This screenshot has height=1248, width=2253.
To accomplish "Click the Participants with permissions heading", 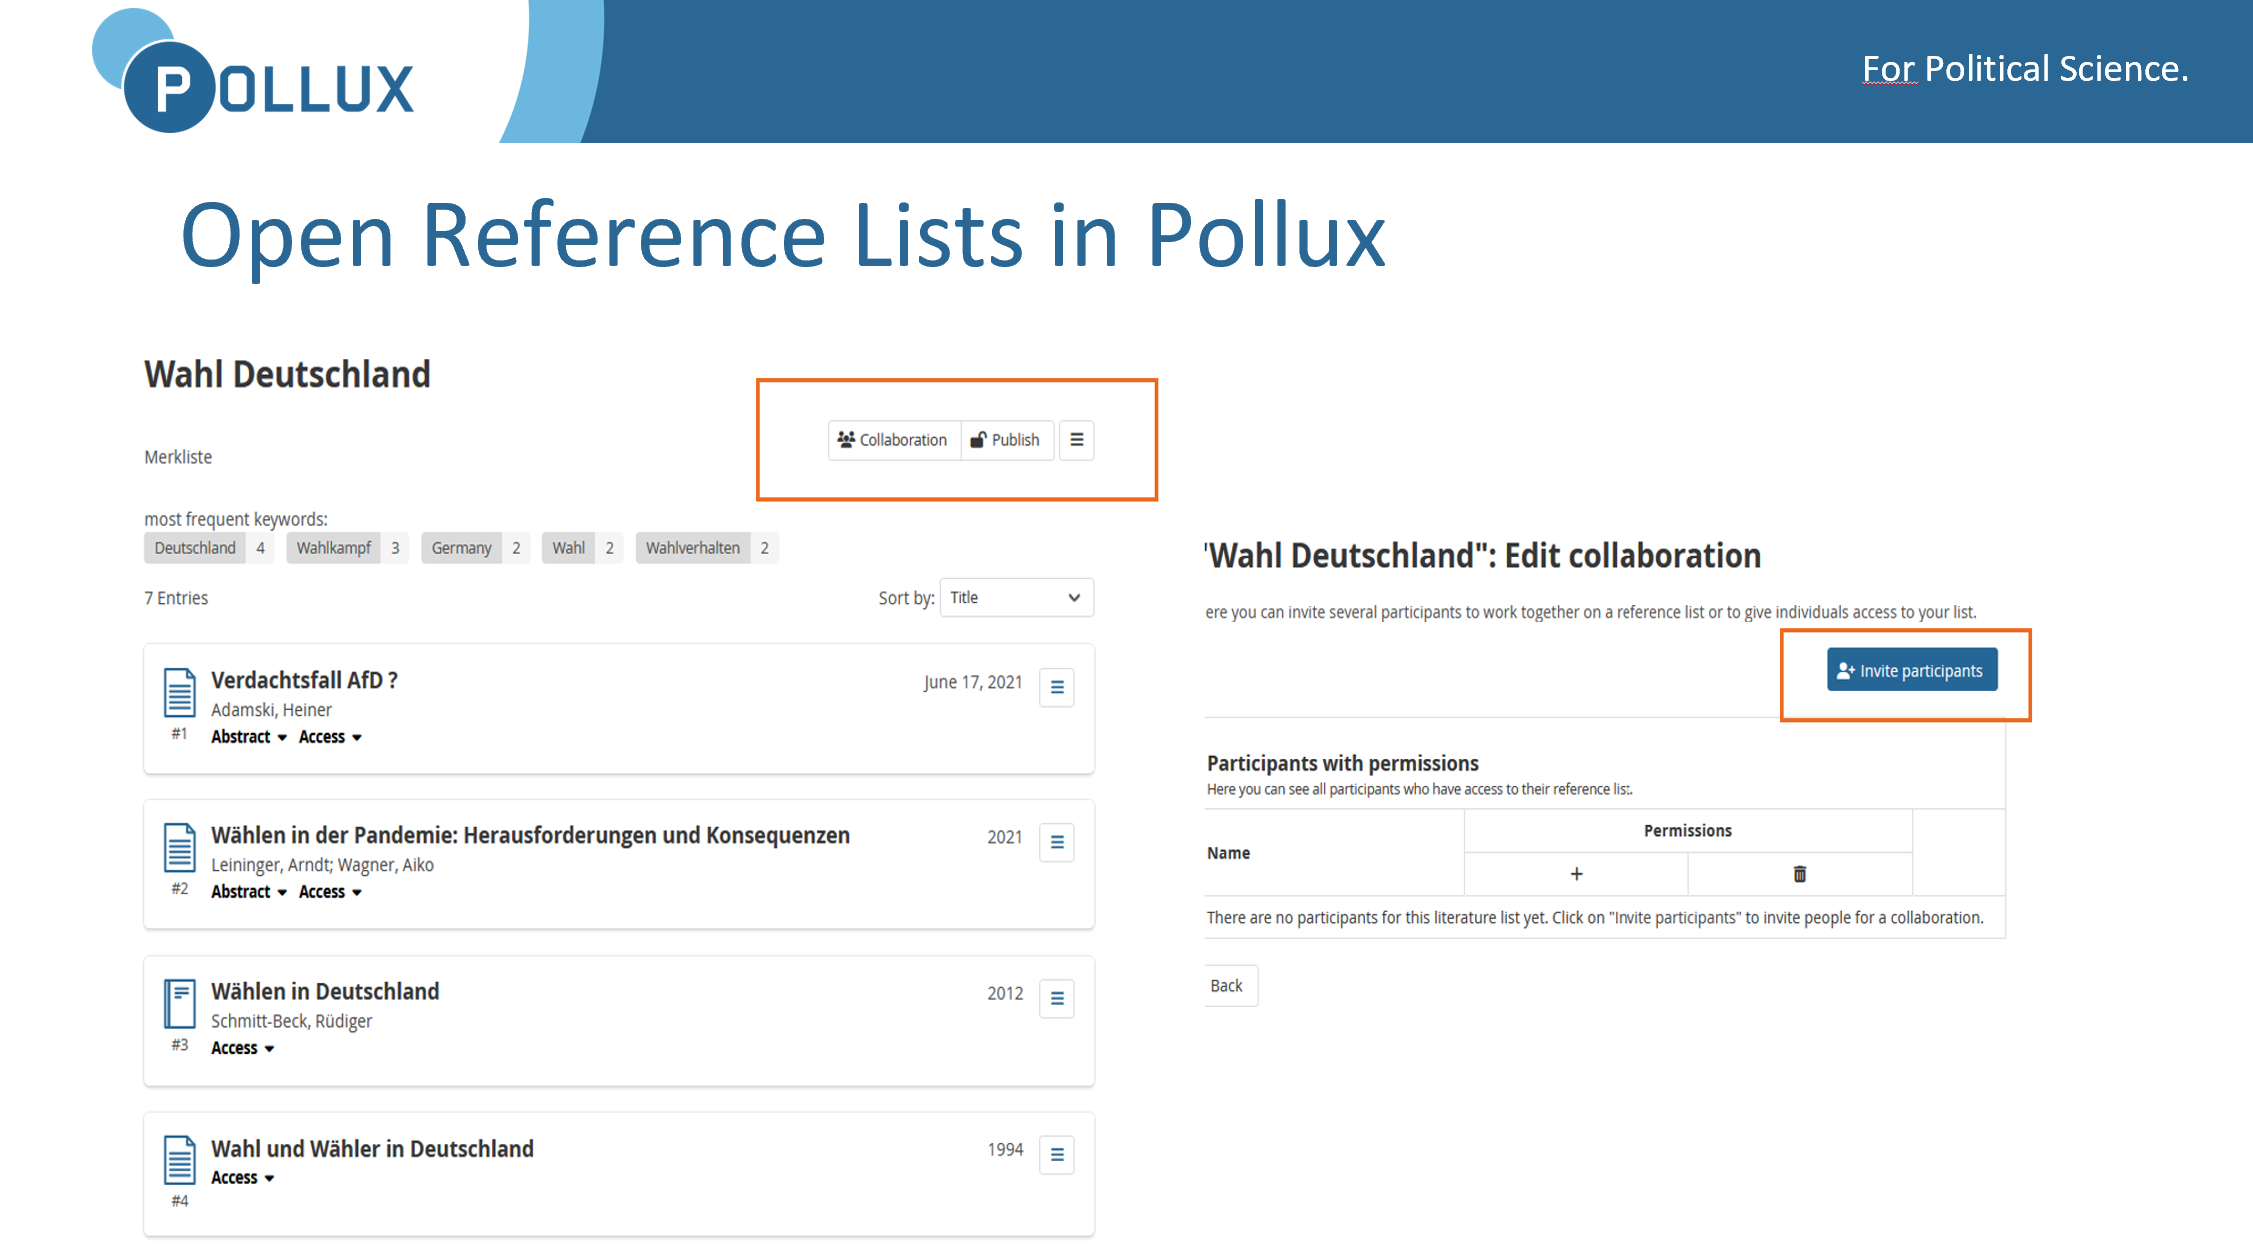I will pos(1342,763).
